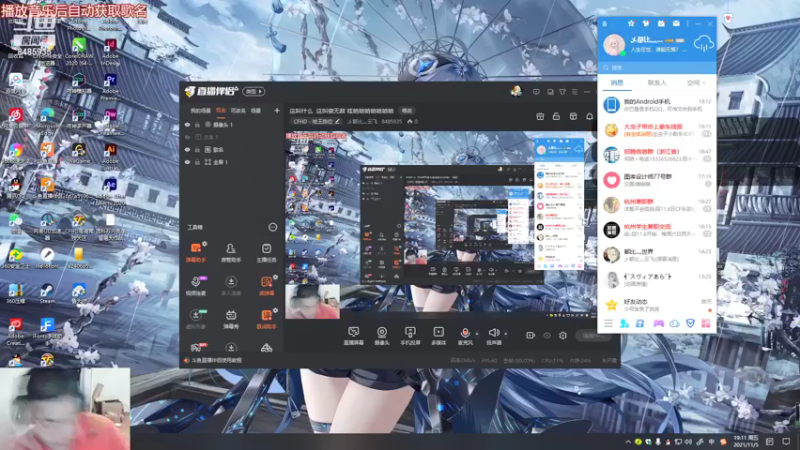Click the QQ search field
The height and width of the screenshot is (450, 800).
657,67
